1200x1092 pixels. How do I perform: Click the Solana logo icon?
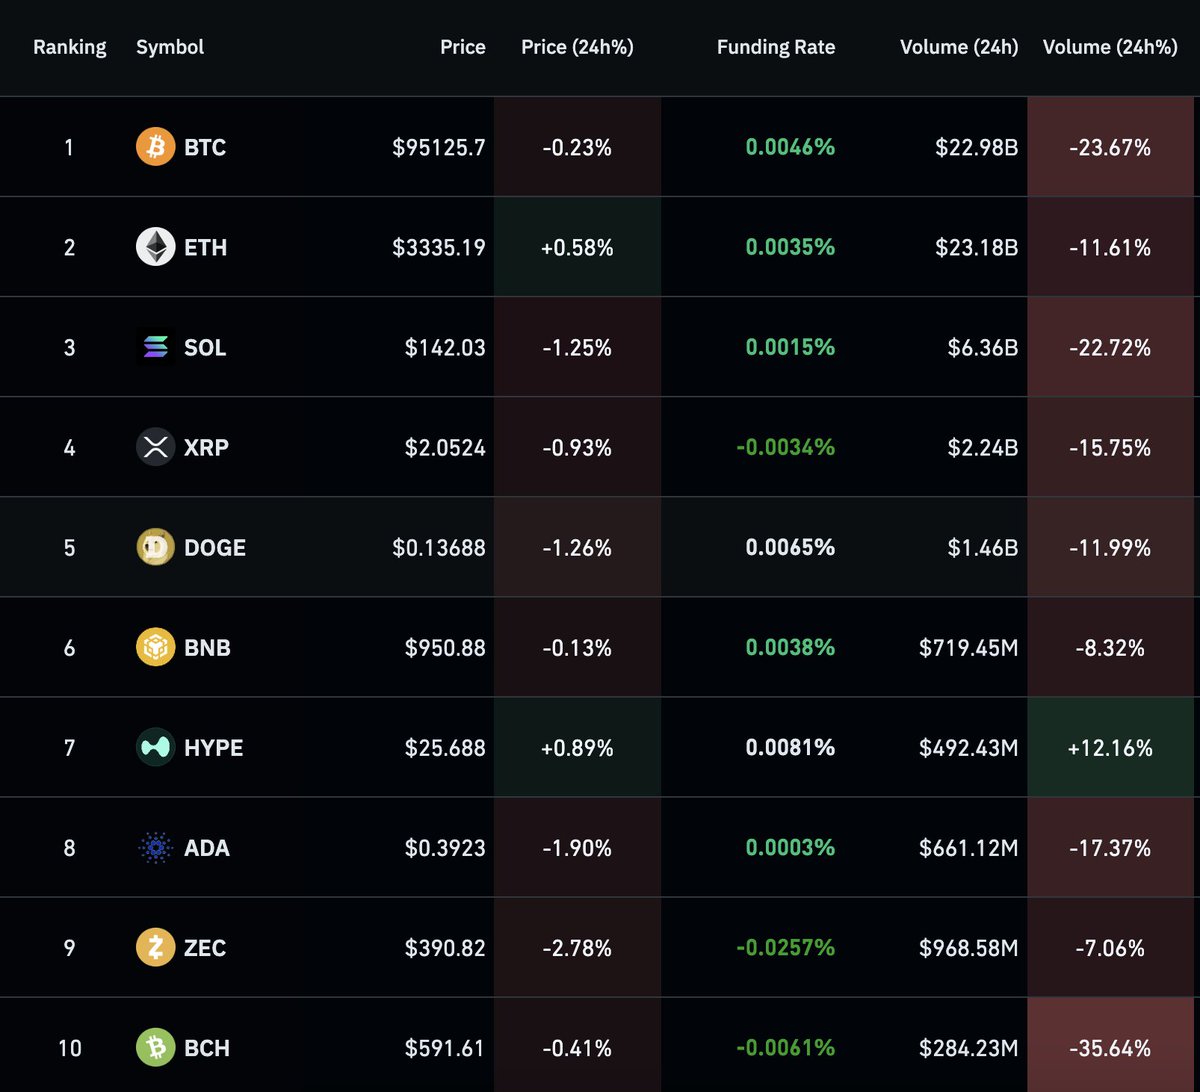[155, 347]
